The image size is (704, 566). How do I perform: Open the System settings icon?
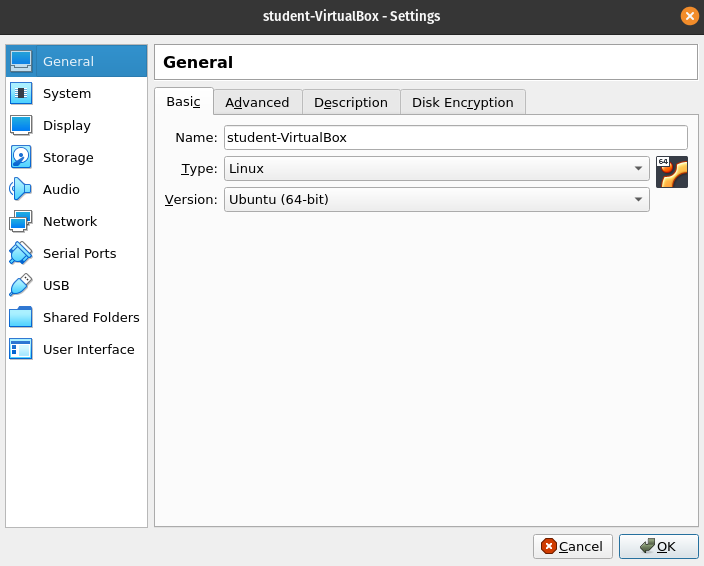tap(21, 94)
